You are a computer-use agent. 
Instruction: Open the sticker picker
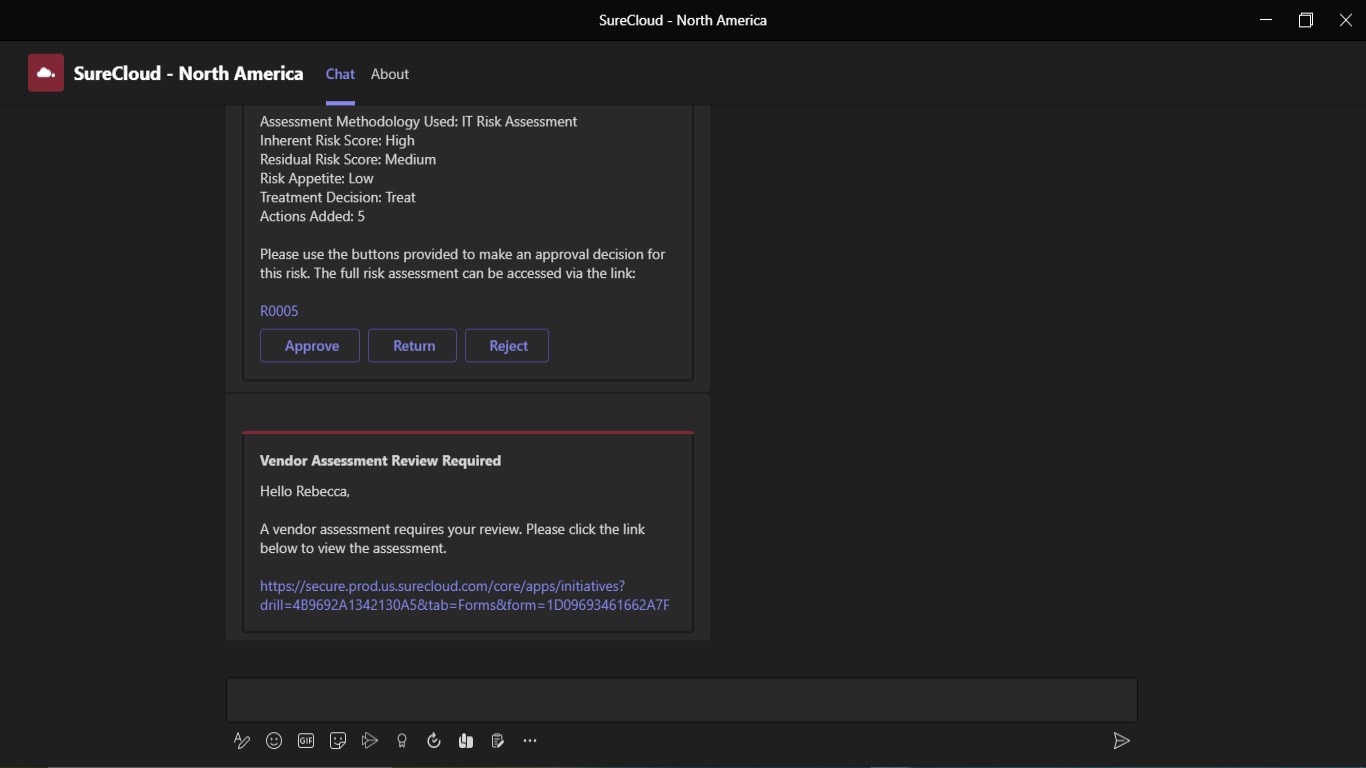338,741
